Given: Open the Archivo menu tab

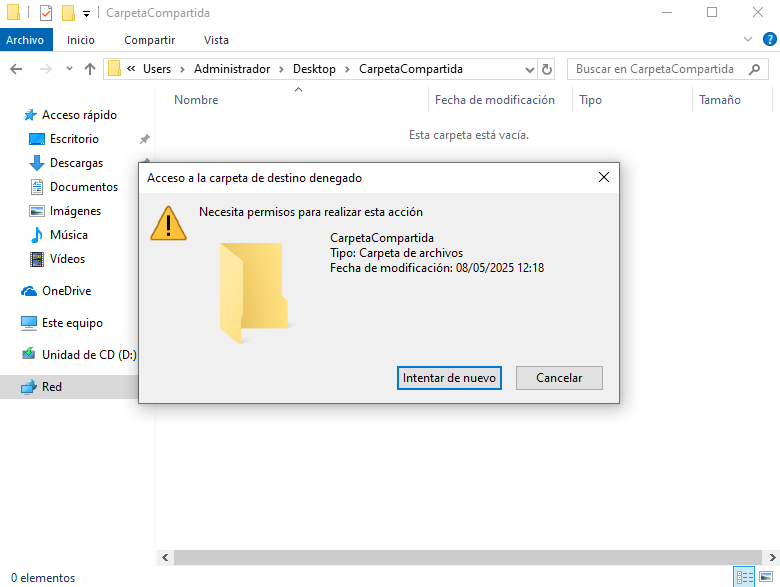Looking at the screenshot, I should point(25,40).
